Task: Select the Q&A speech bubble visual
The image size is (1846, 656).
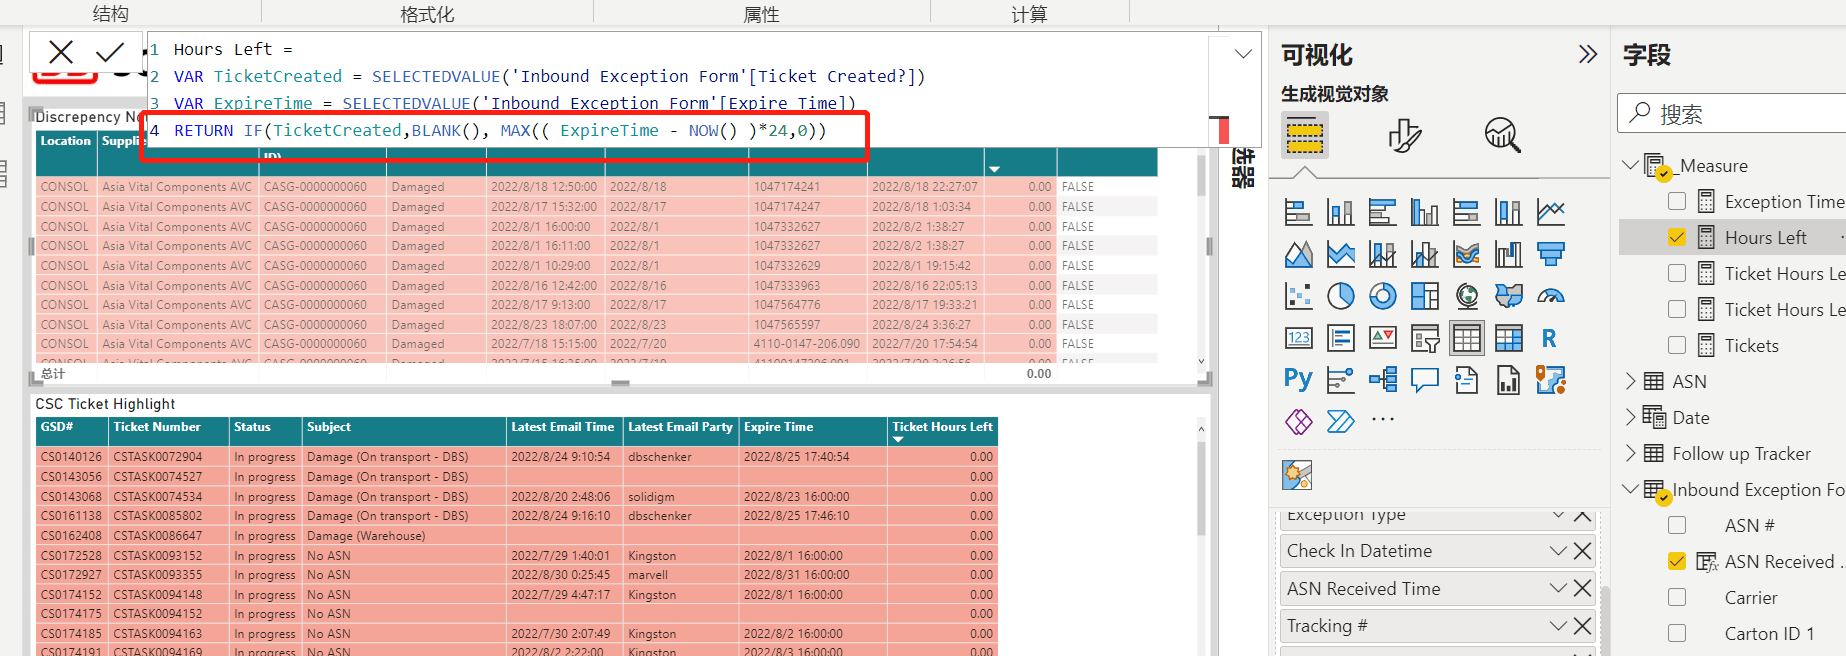Action: pos(1425,380)
